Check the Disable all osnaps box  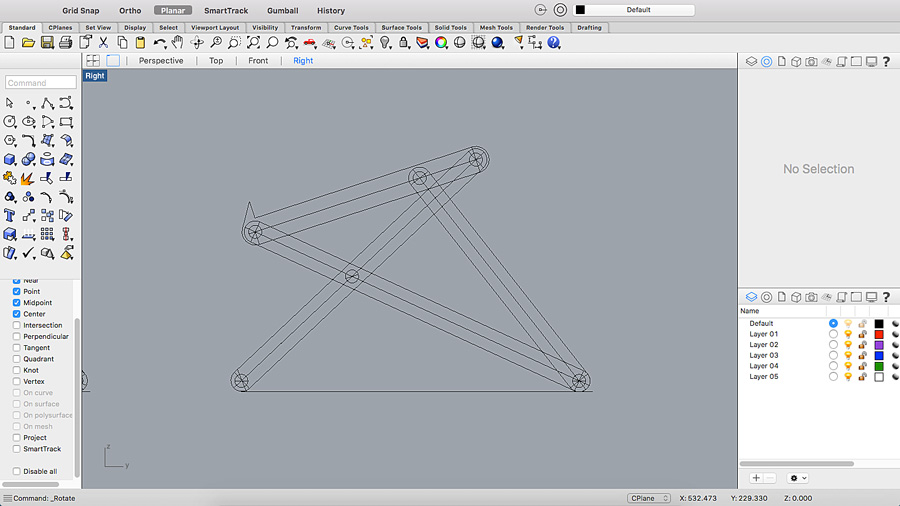tap(17, 471)
